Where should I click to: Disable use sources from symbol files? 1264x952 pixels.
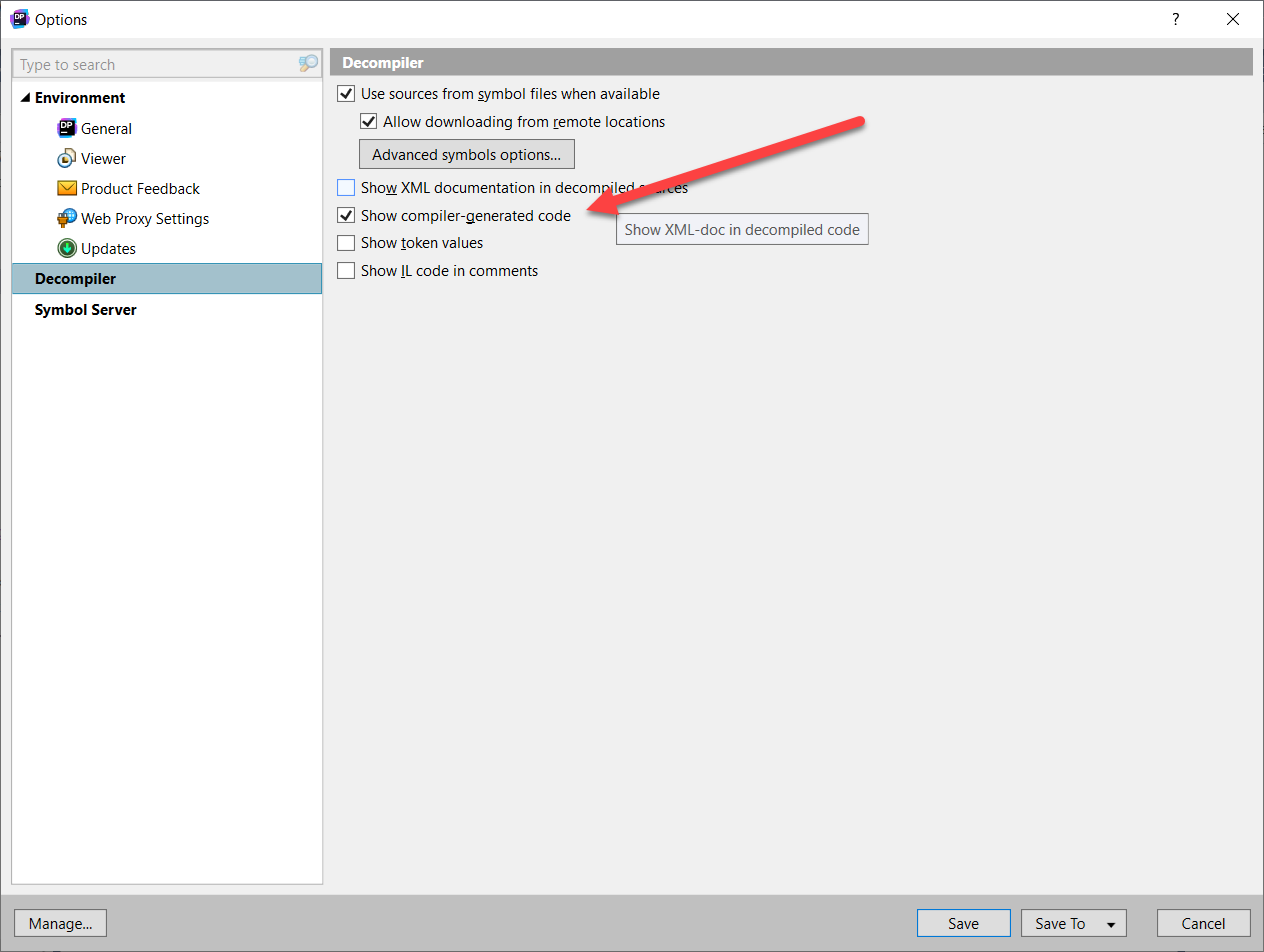(347, 94)
